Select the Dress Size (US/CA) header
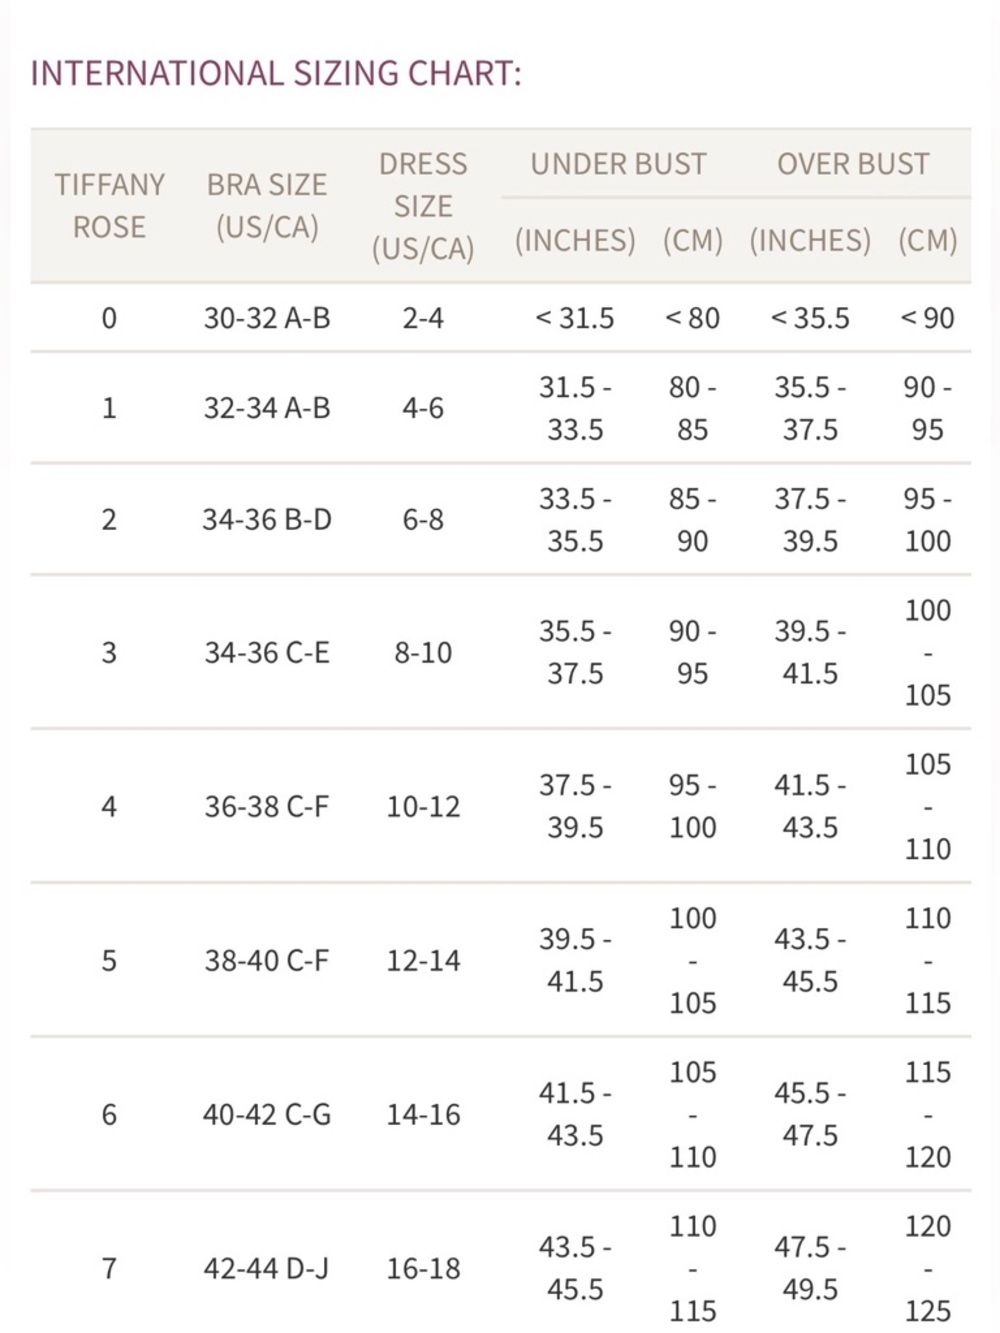1000x1333 pixels. [x=423, y=206]
